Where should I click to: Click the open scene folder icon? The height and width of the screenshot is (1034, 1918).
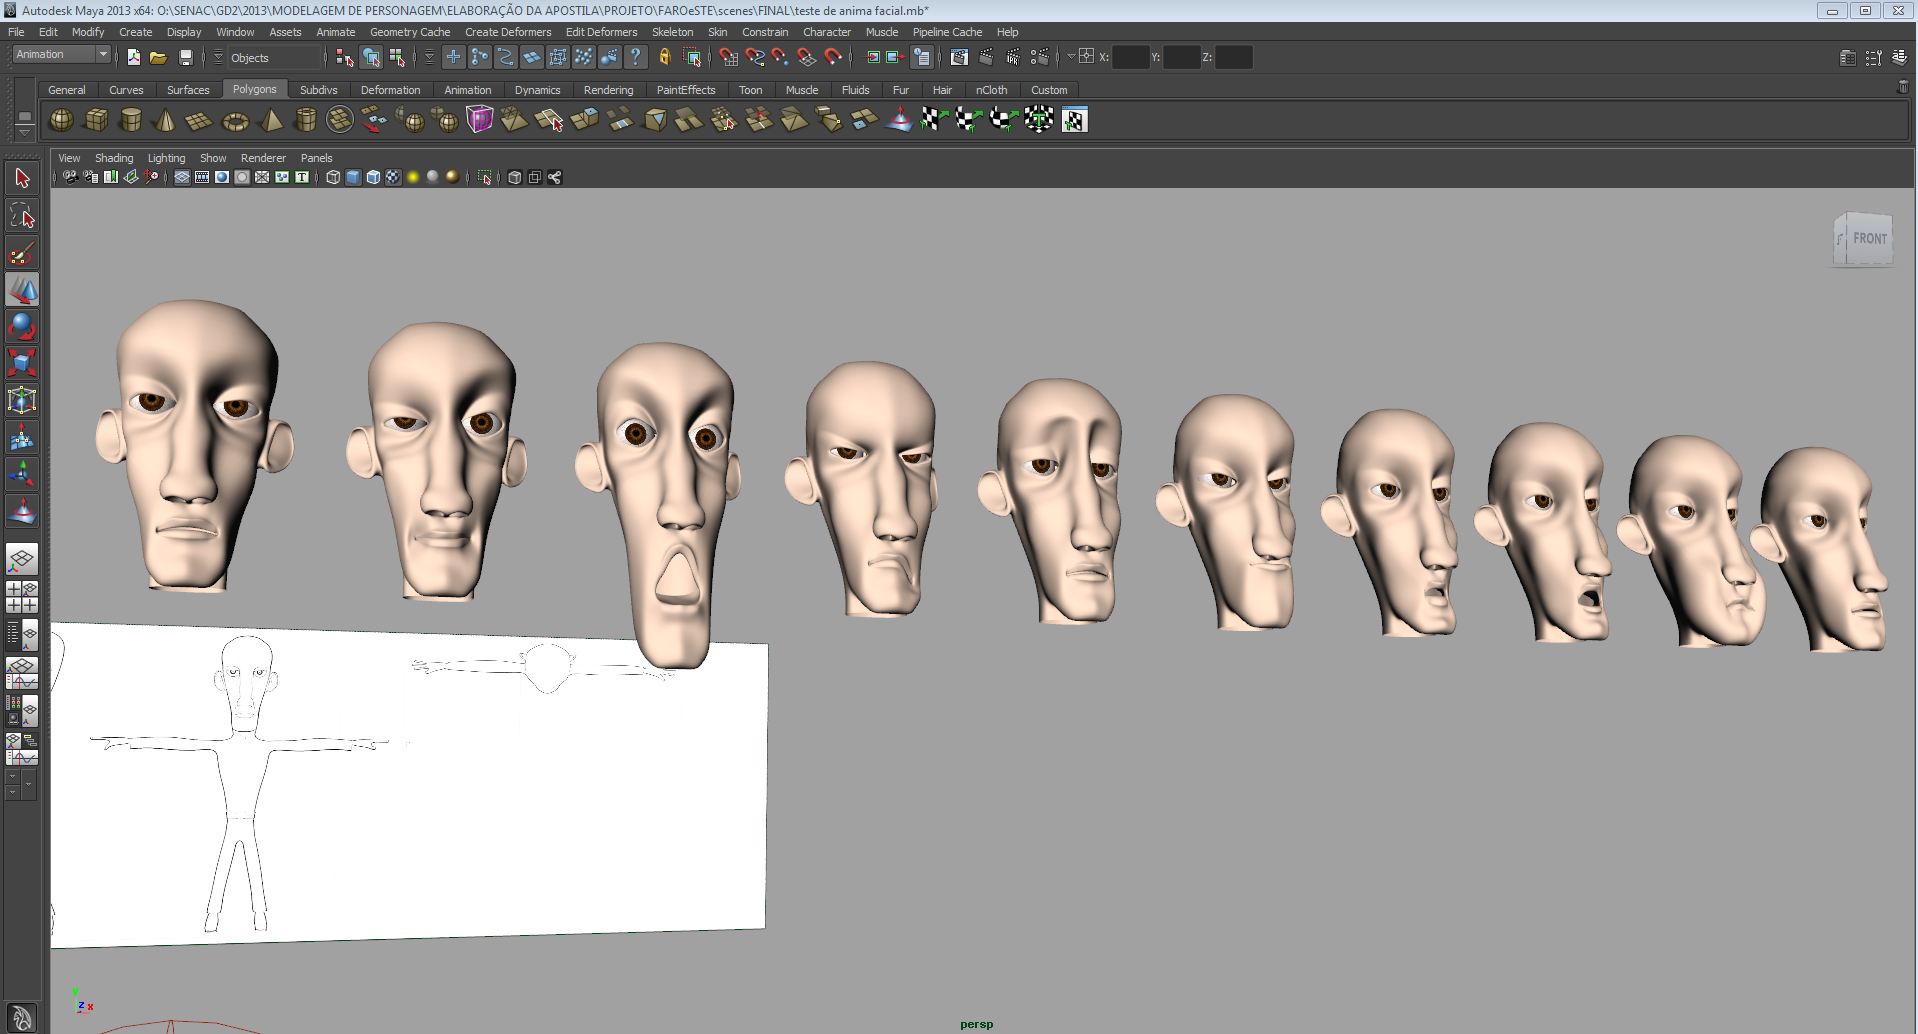coord(158,58)
